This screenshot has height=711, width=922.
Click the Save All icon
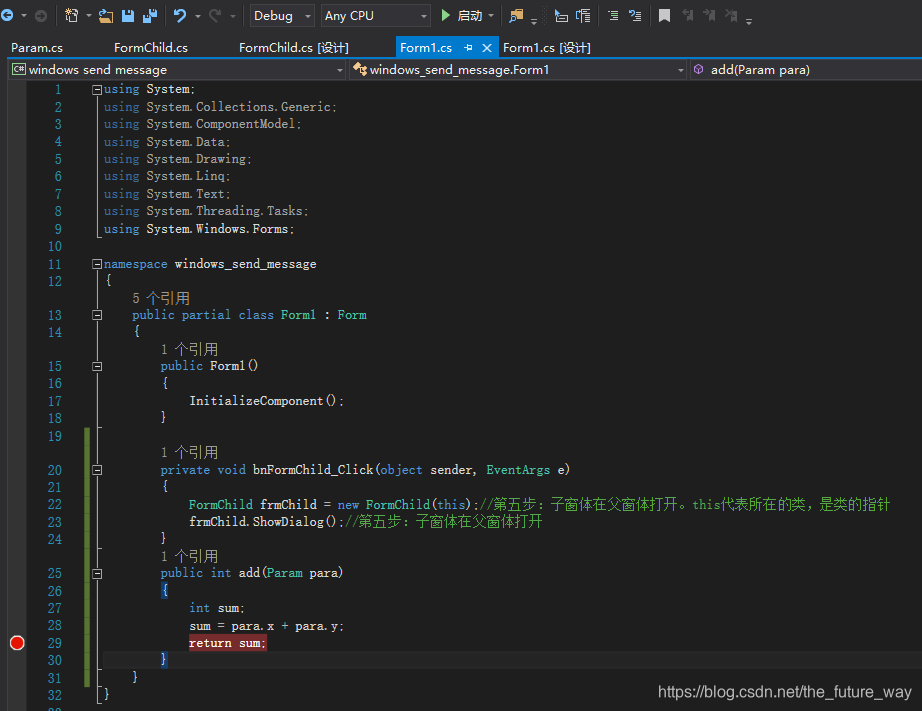click(150, 16)
